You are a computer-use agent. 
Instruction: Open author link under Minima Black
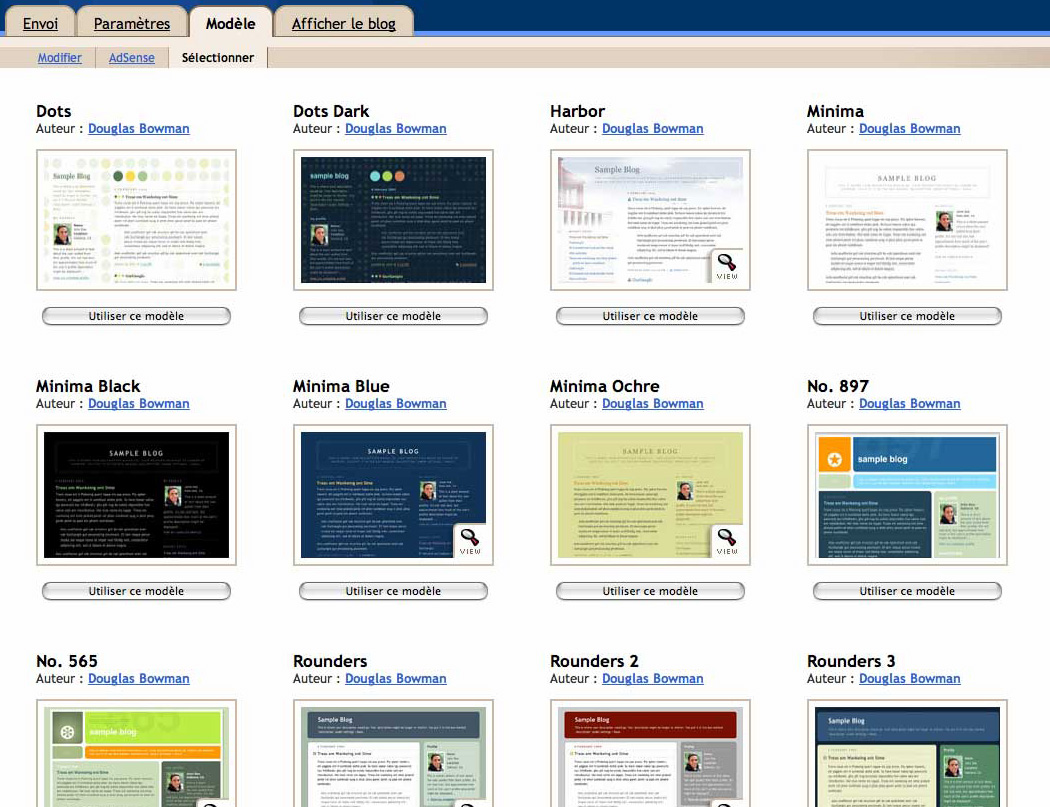(139, 404)
